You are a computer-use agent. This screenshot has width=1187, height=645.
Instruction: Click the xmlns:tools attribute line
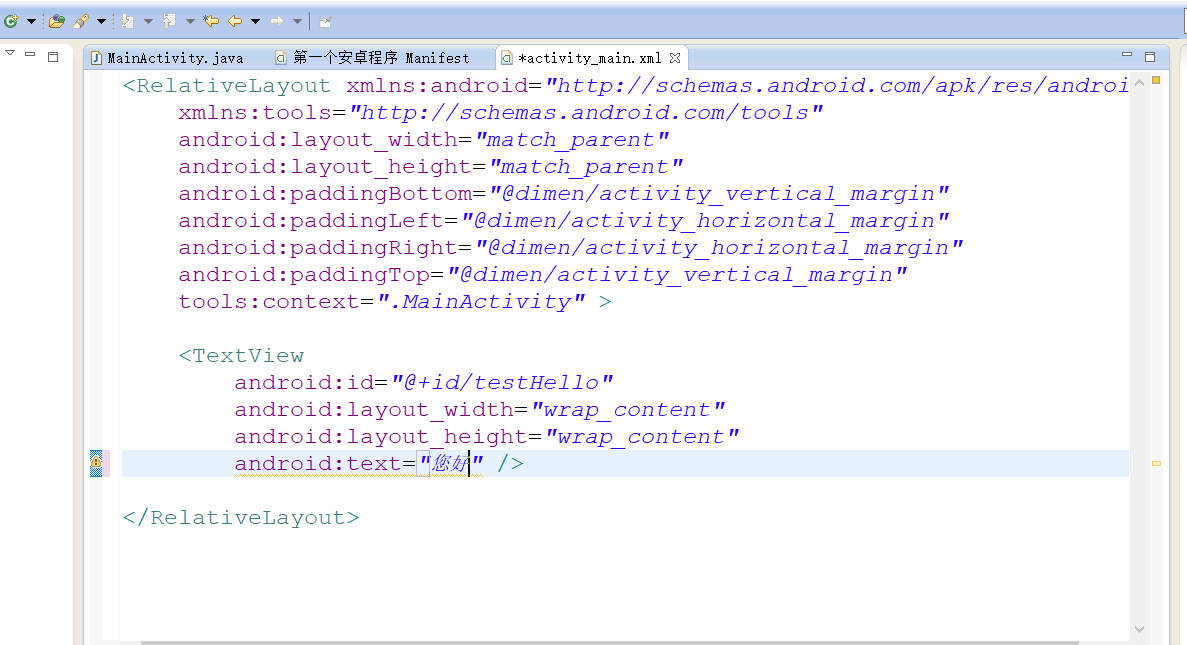[501, 113]
